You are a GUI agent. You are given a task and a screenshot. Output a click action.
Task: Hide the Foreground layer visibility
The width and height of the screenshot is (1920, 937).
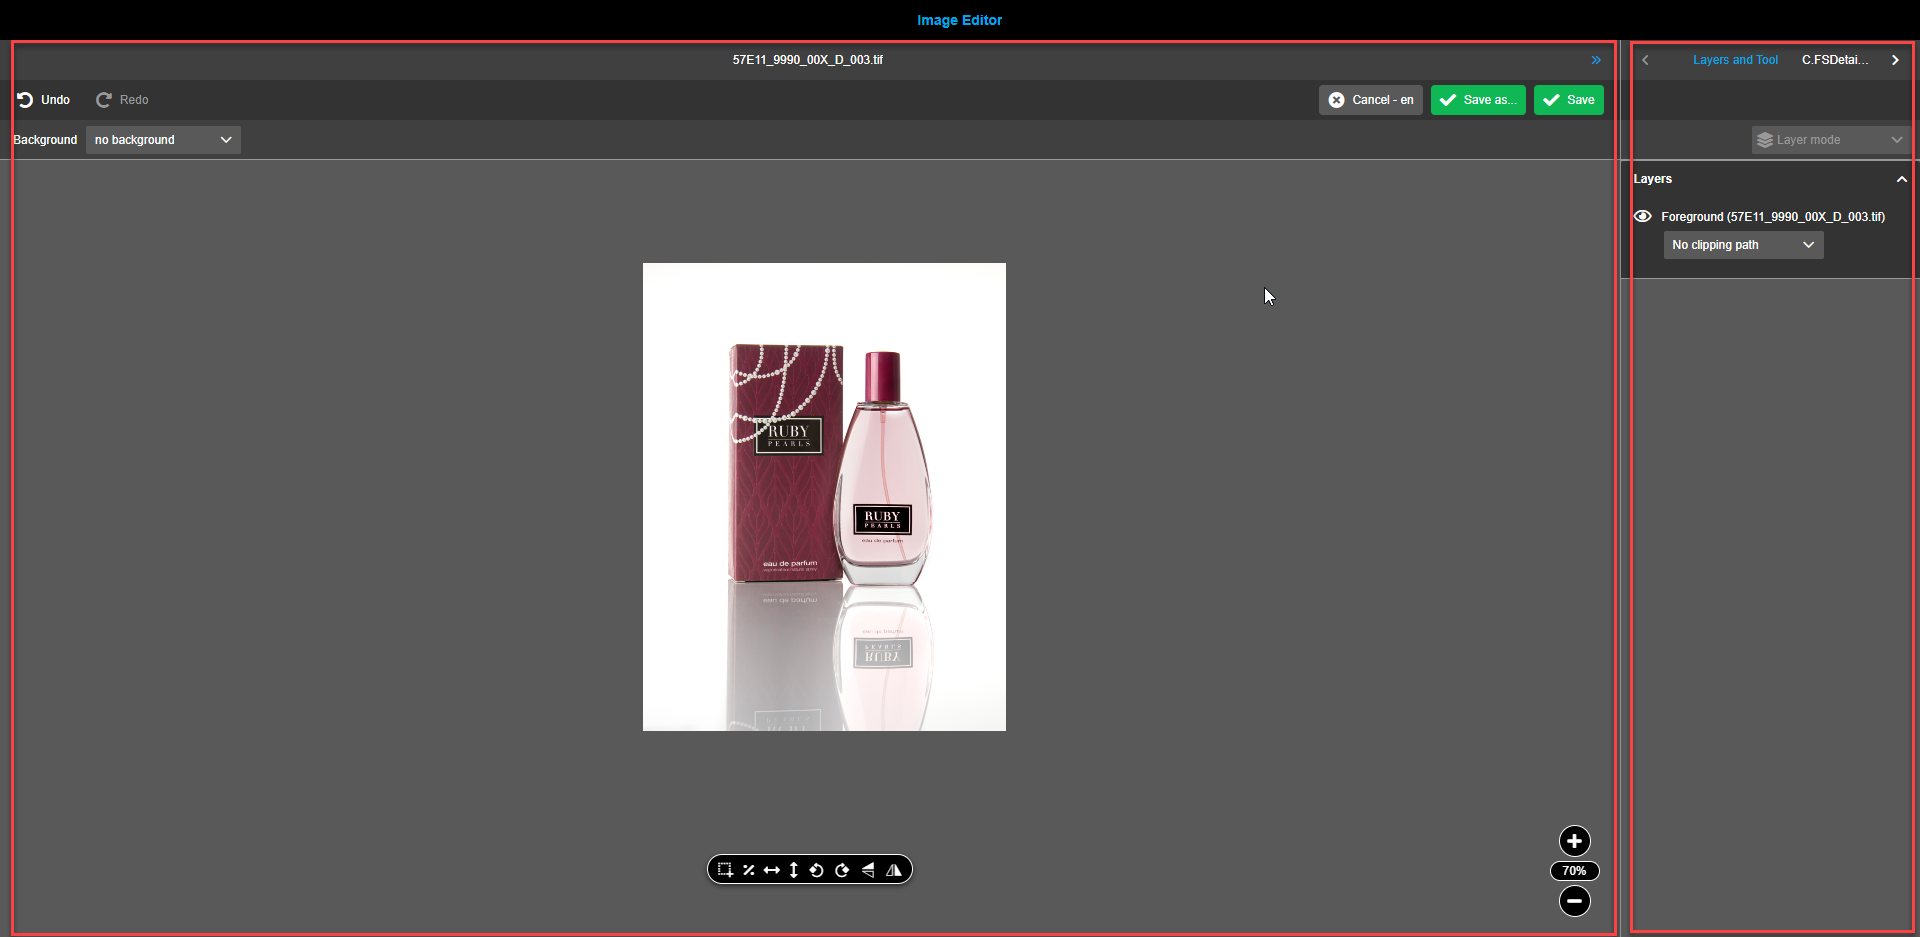pyautogui.click(x=1642, y=216)
